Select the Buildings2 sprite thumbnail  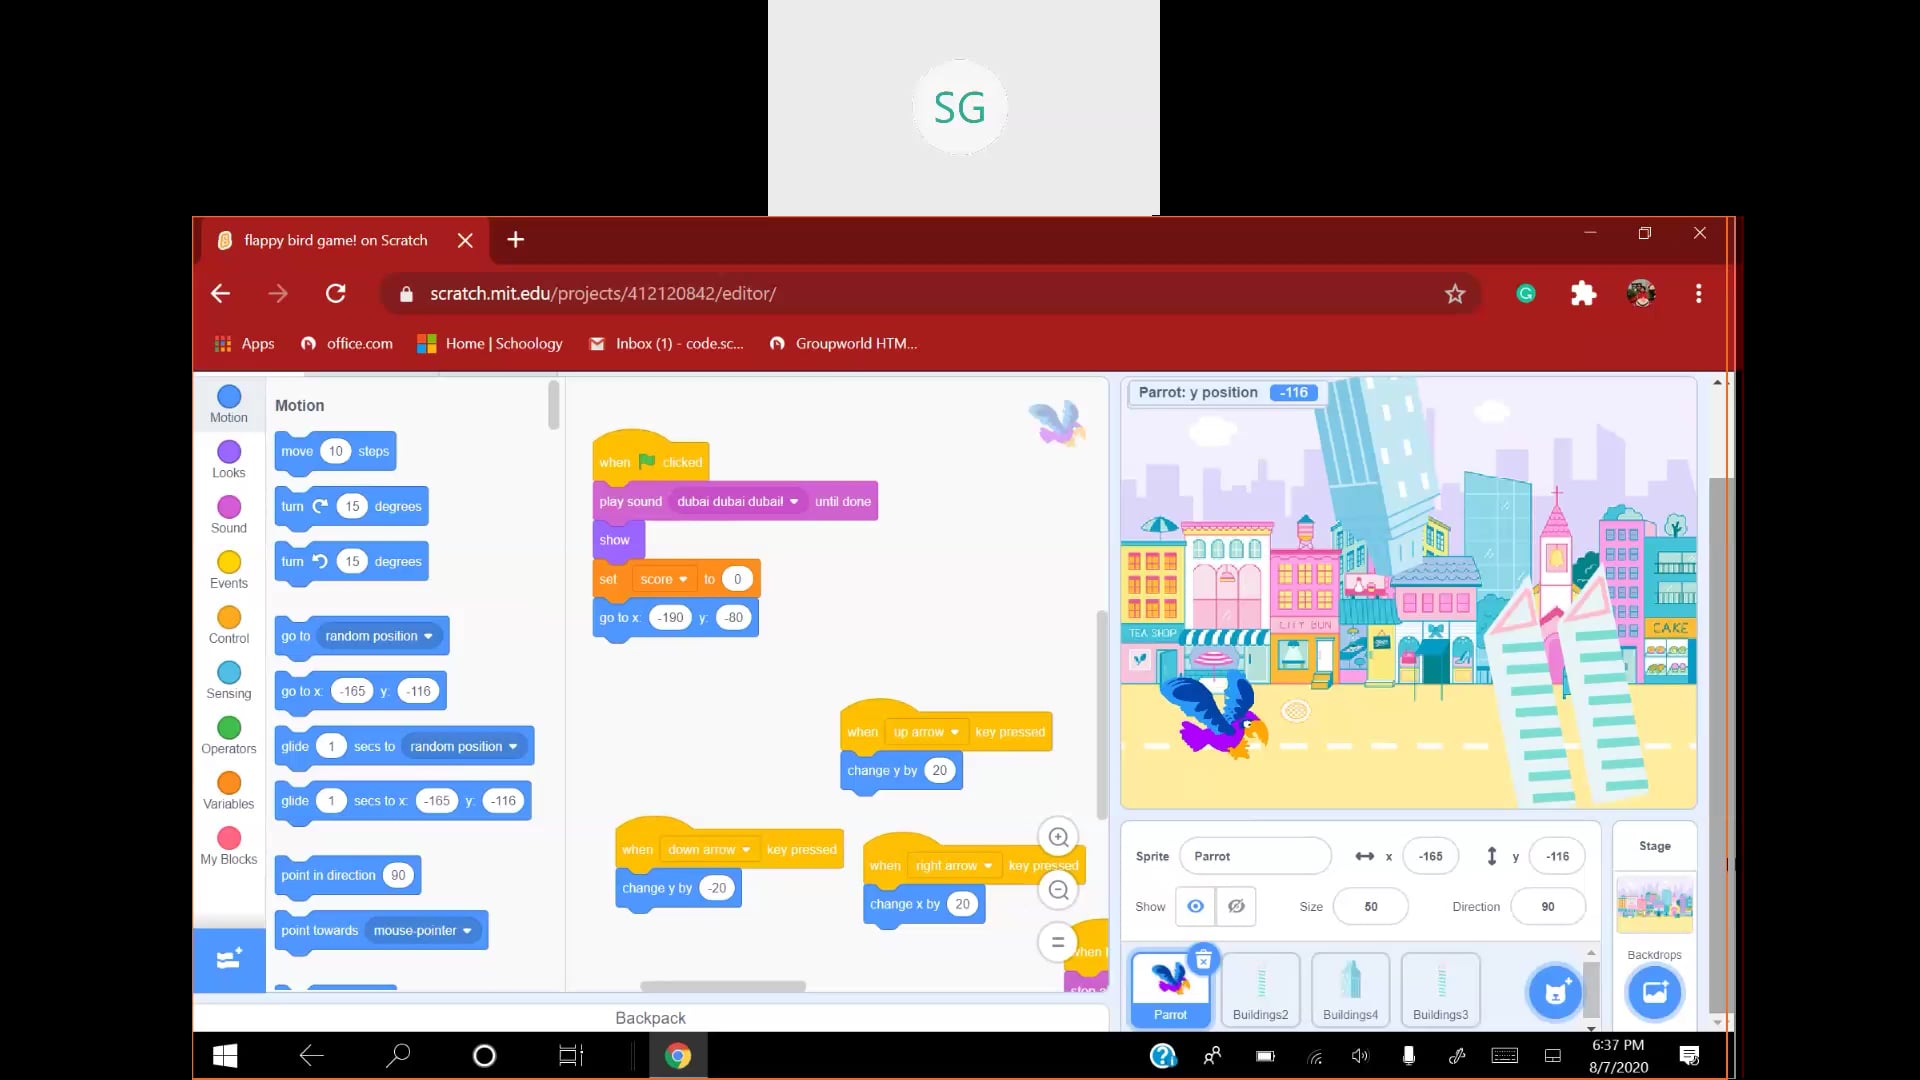tap(1260, 989)
